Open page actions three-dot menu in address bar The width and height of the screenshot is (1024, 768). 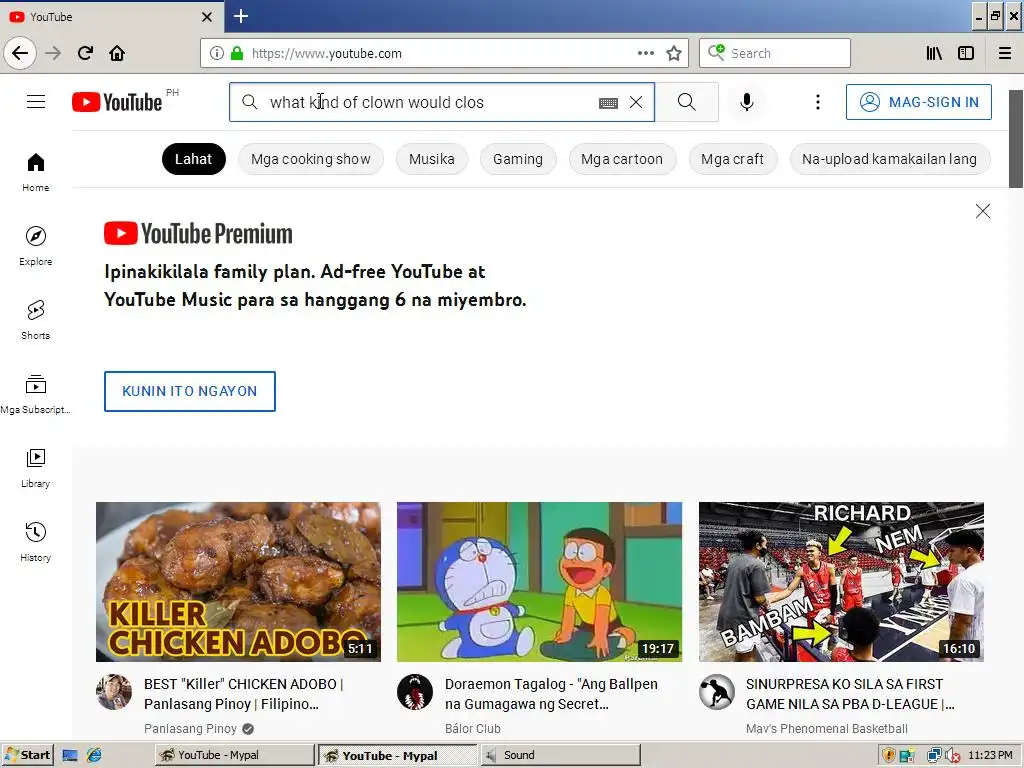[x=645, y=53]
